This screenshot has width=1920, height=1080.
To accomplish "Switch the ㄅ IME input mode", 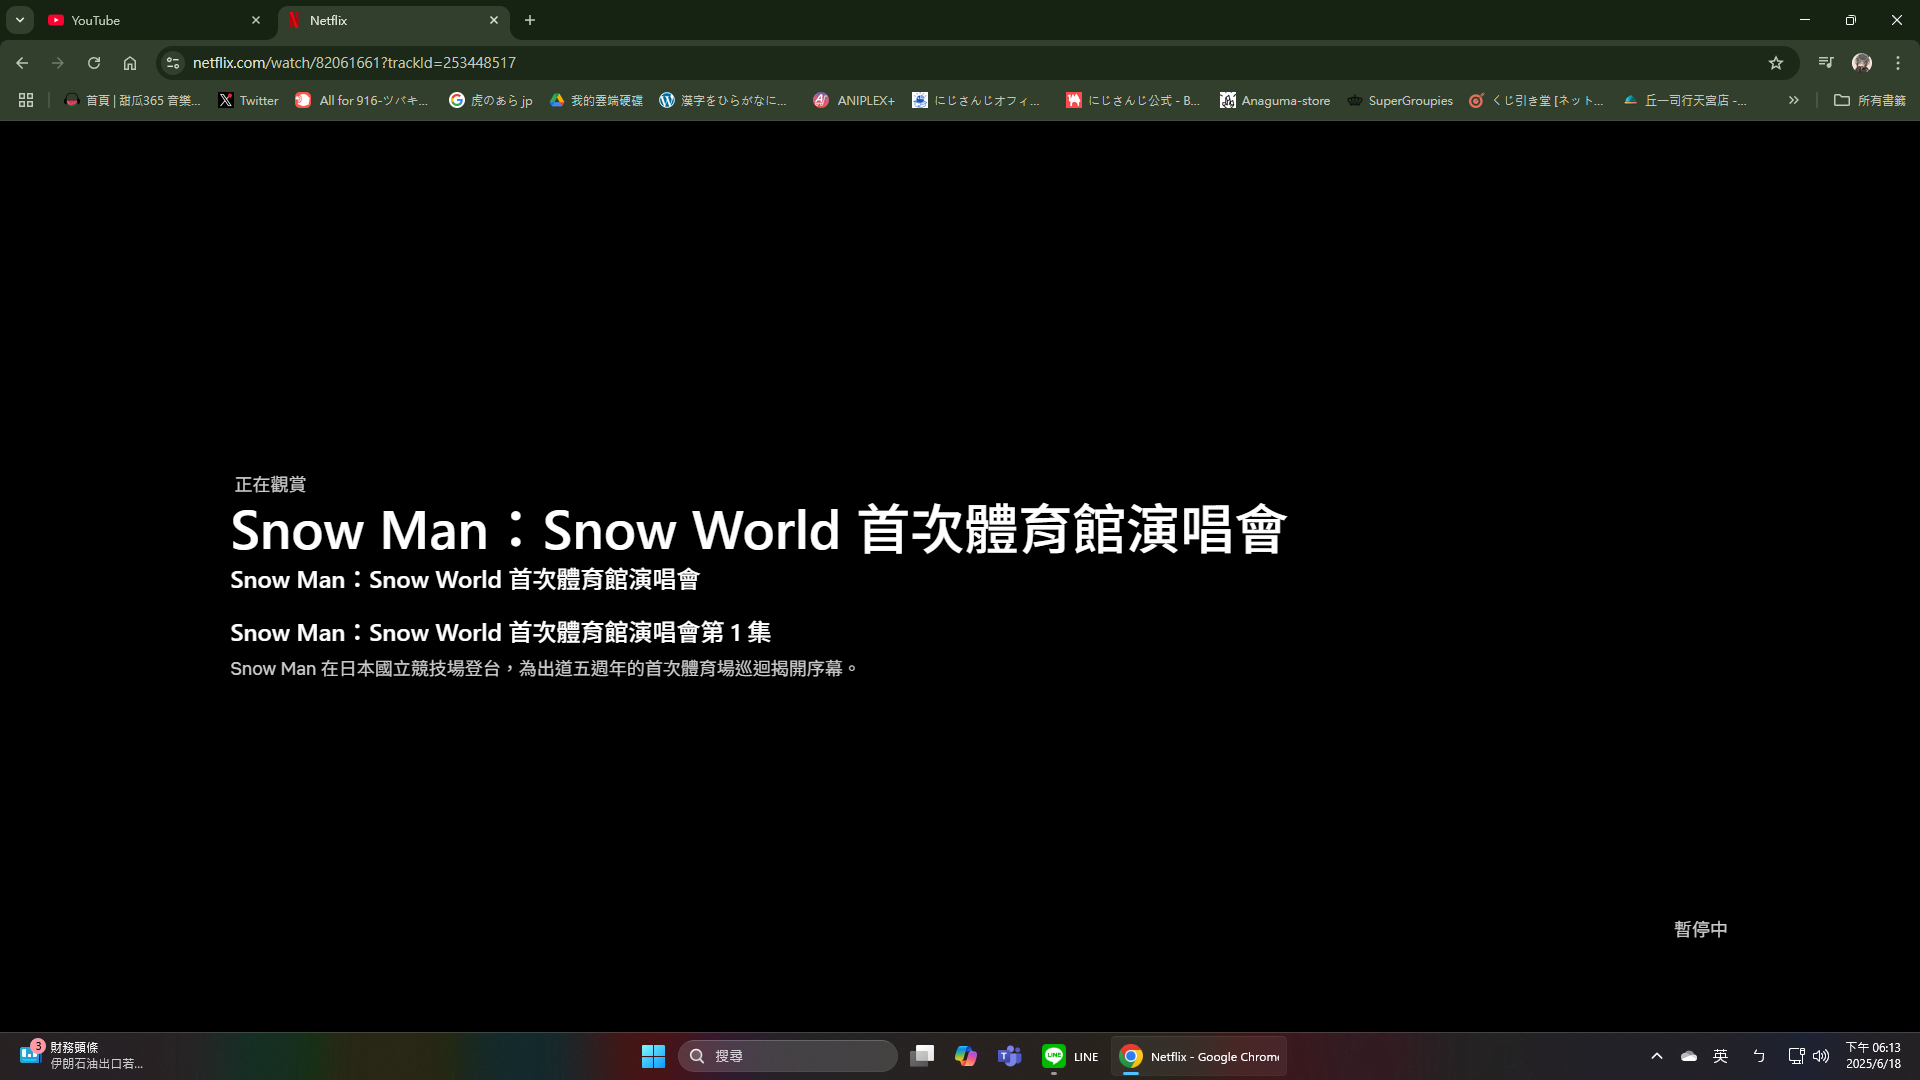I will 1759,1056.
